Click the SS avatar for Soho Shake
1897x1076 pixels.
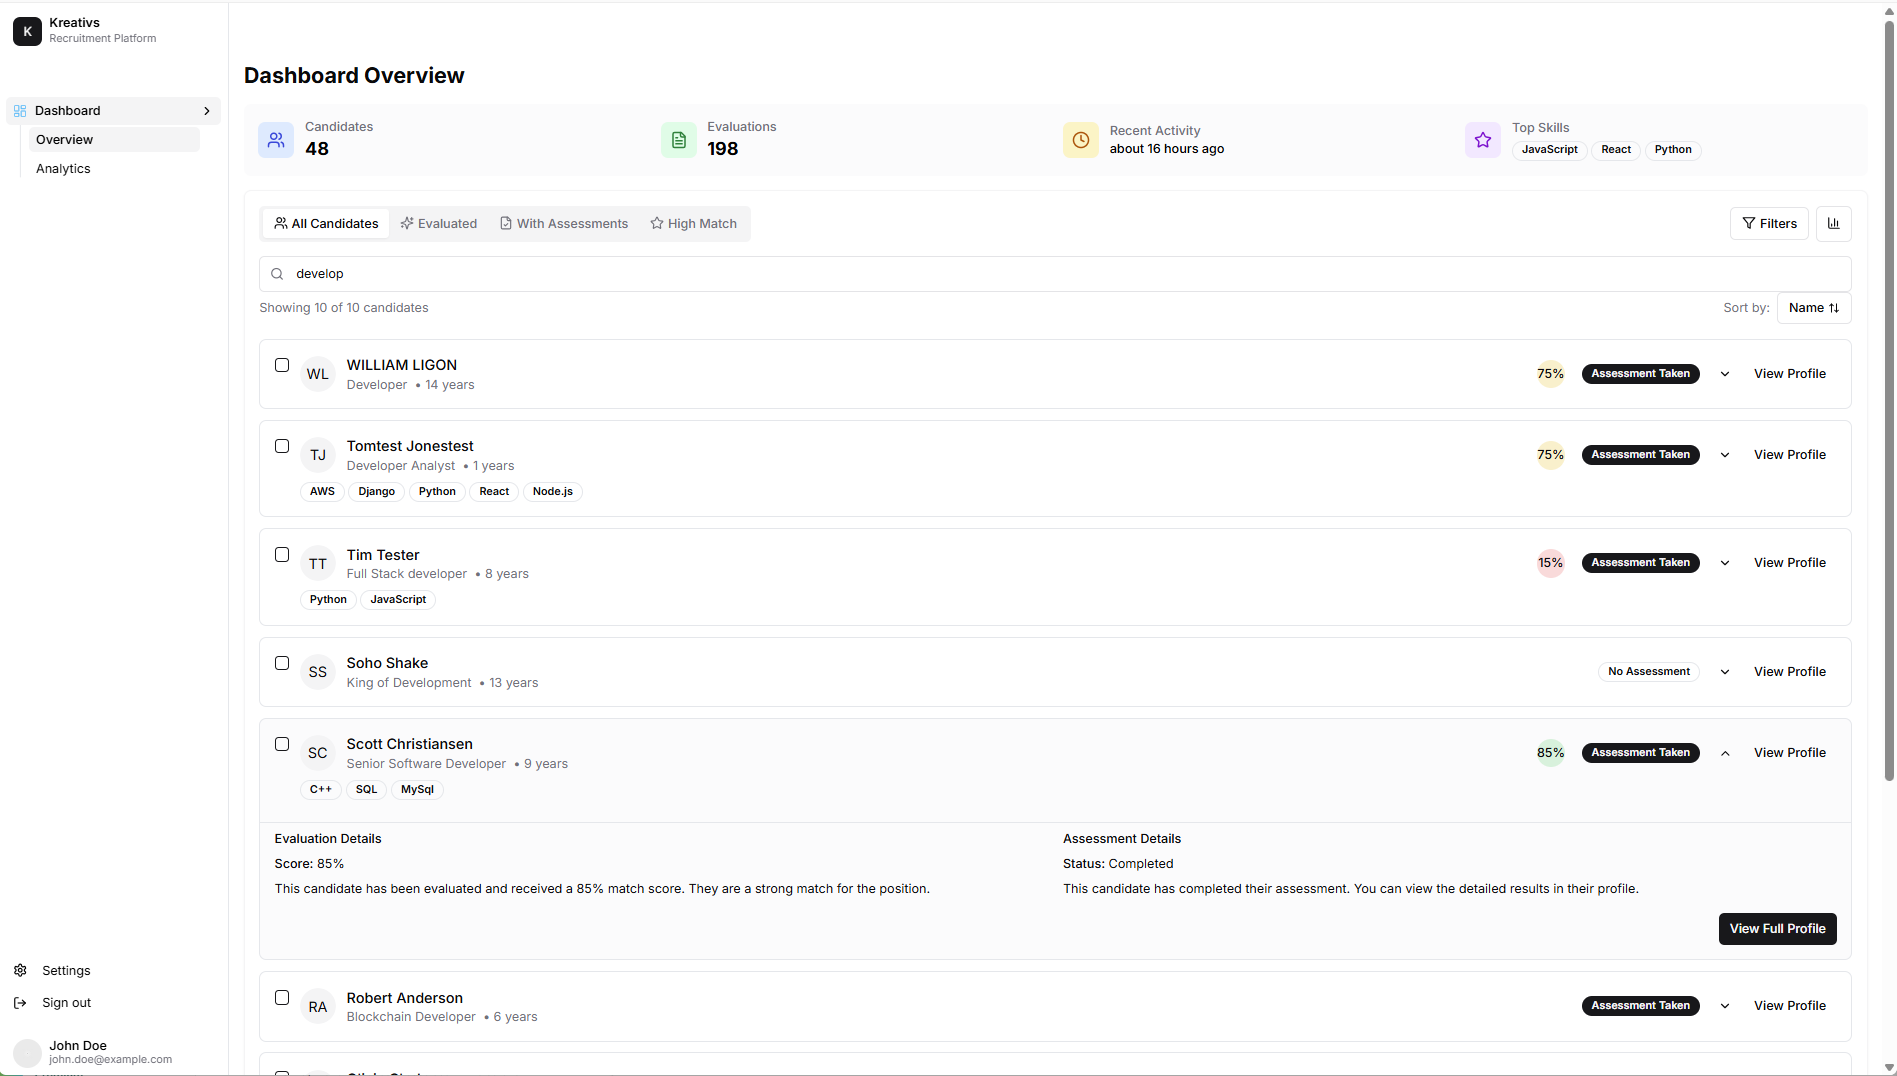pos(318,672)
